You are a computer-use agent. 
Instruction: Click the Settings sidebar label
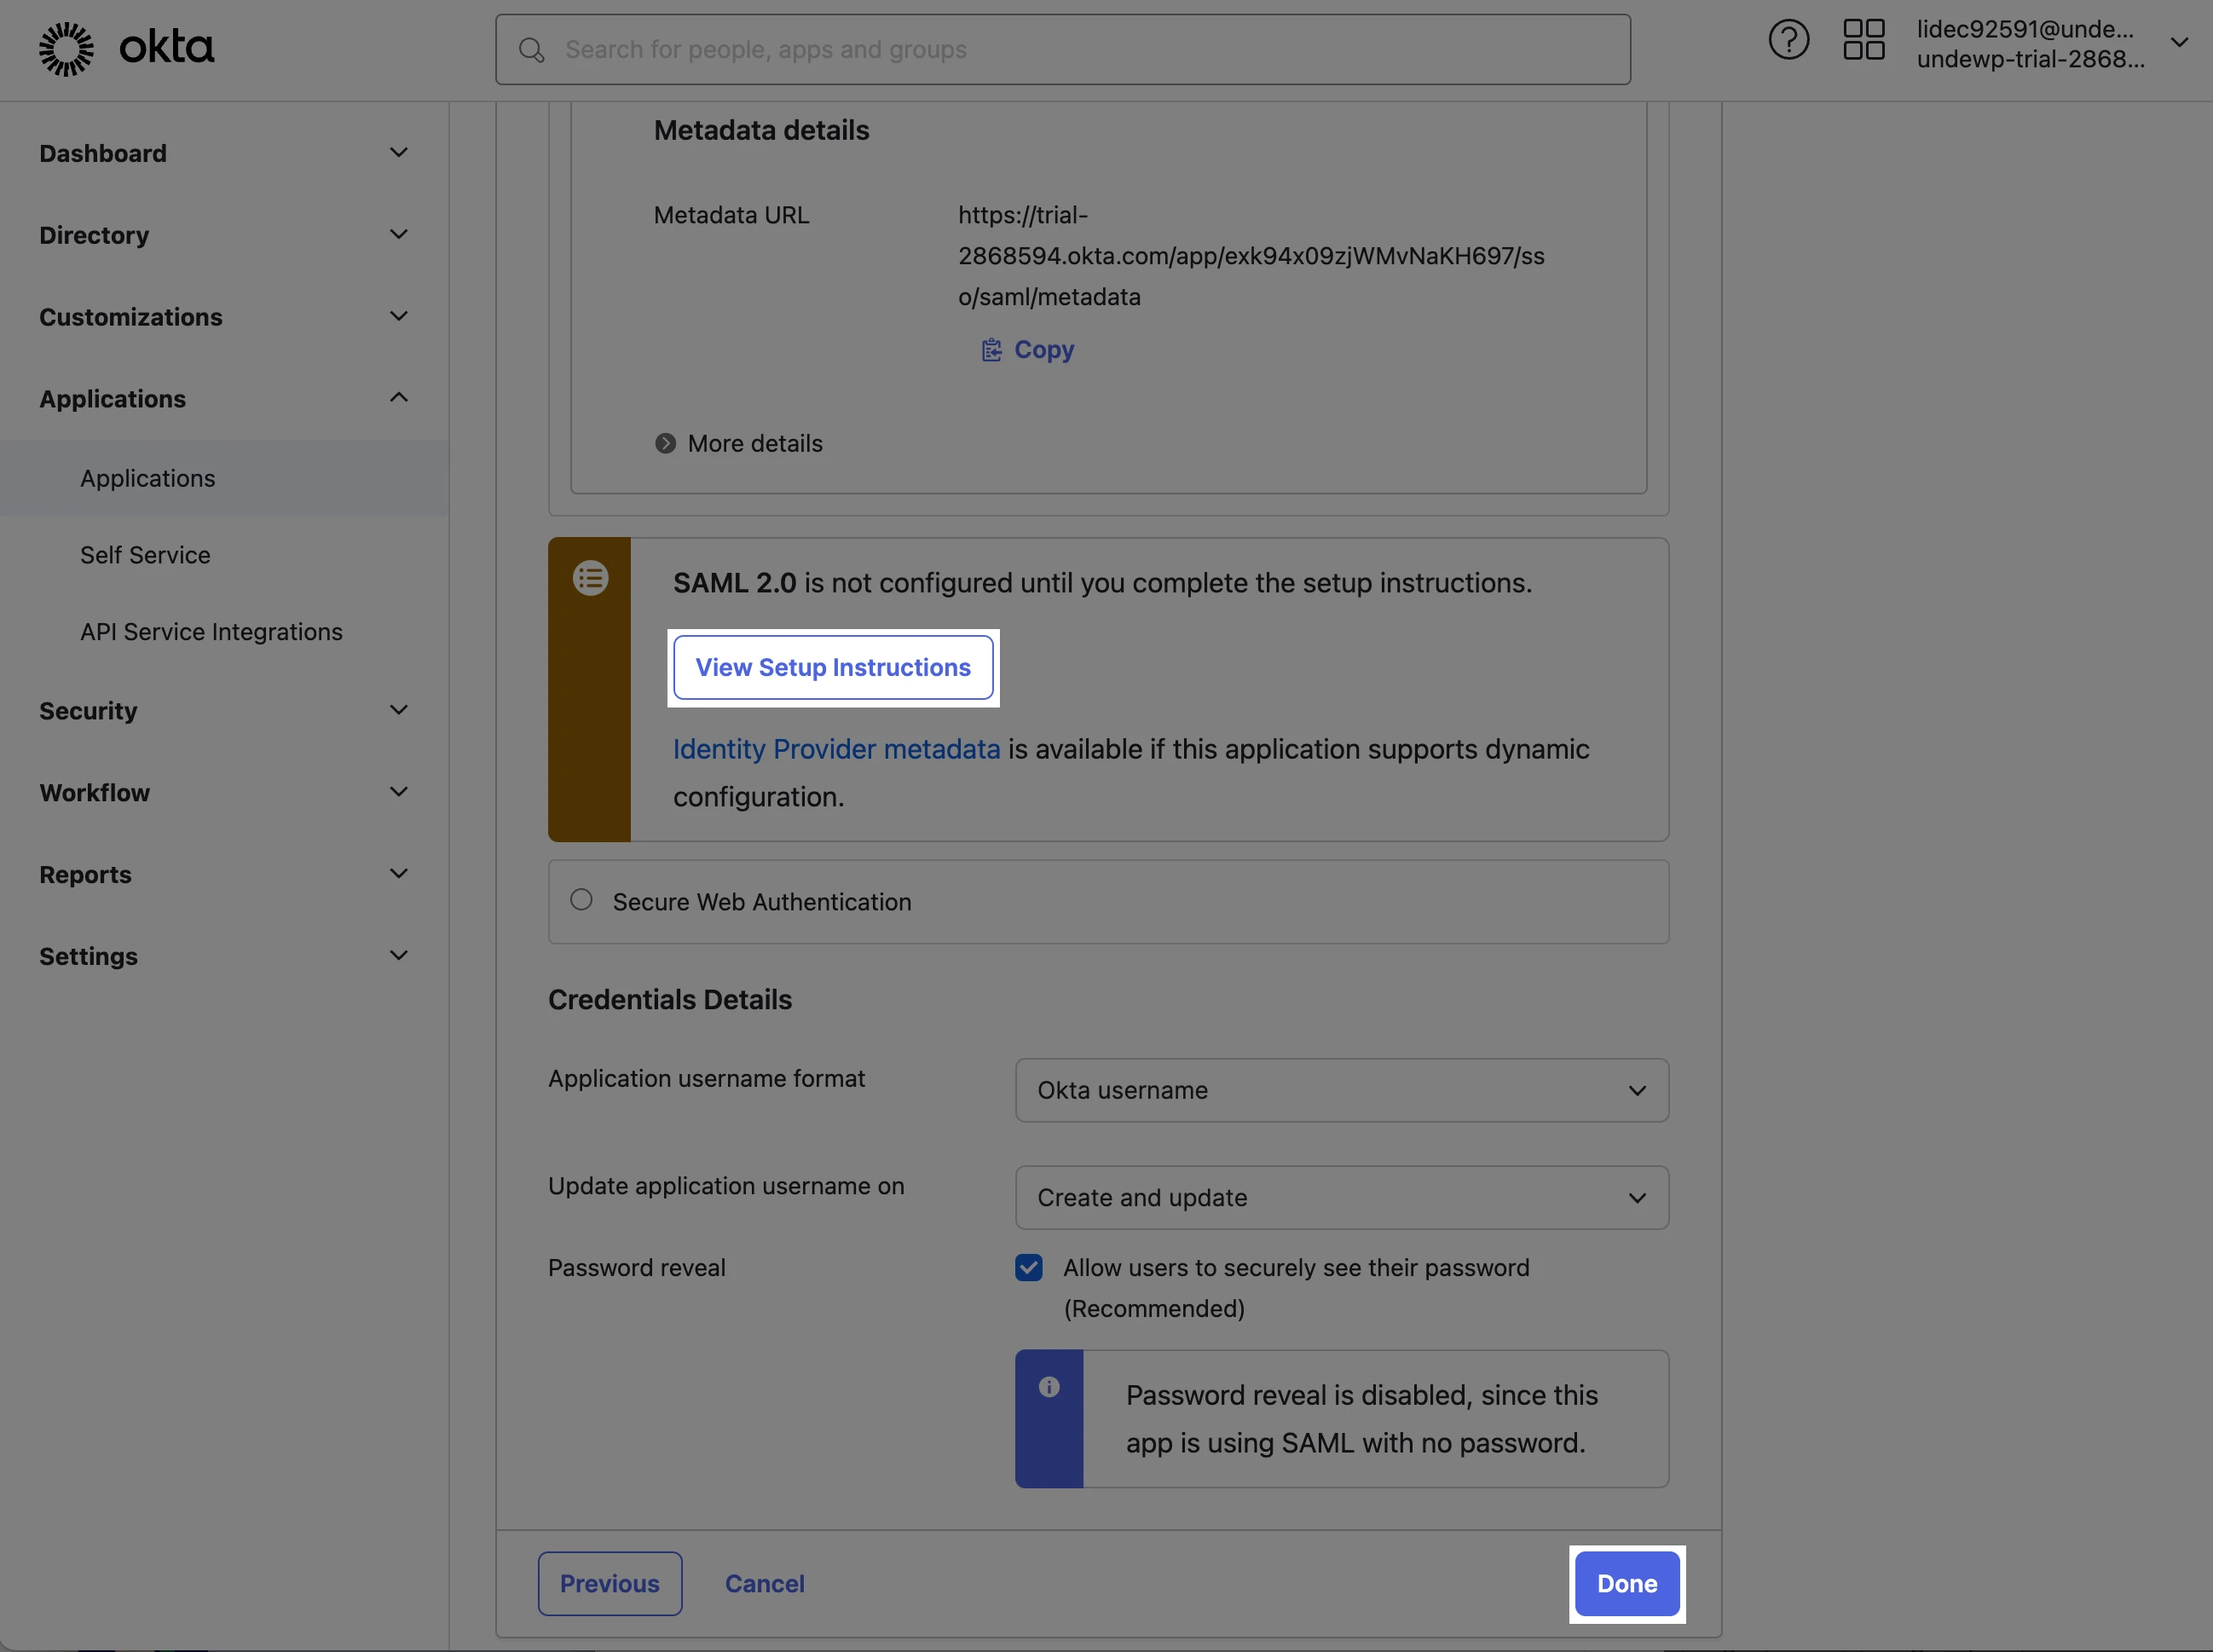coord(89,956)
